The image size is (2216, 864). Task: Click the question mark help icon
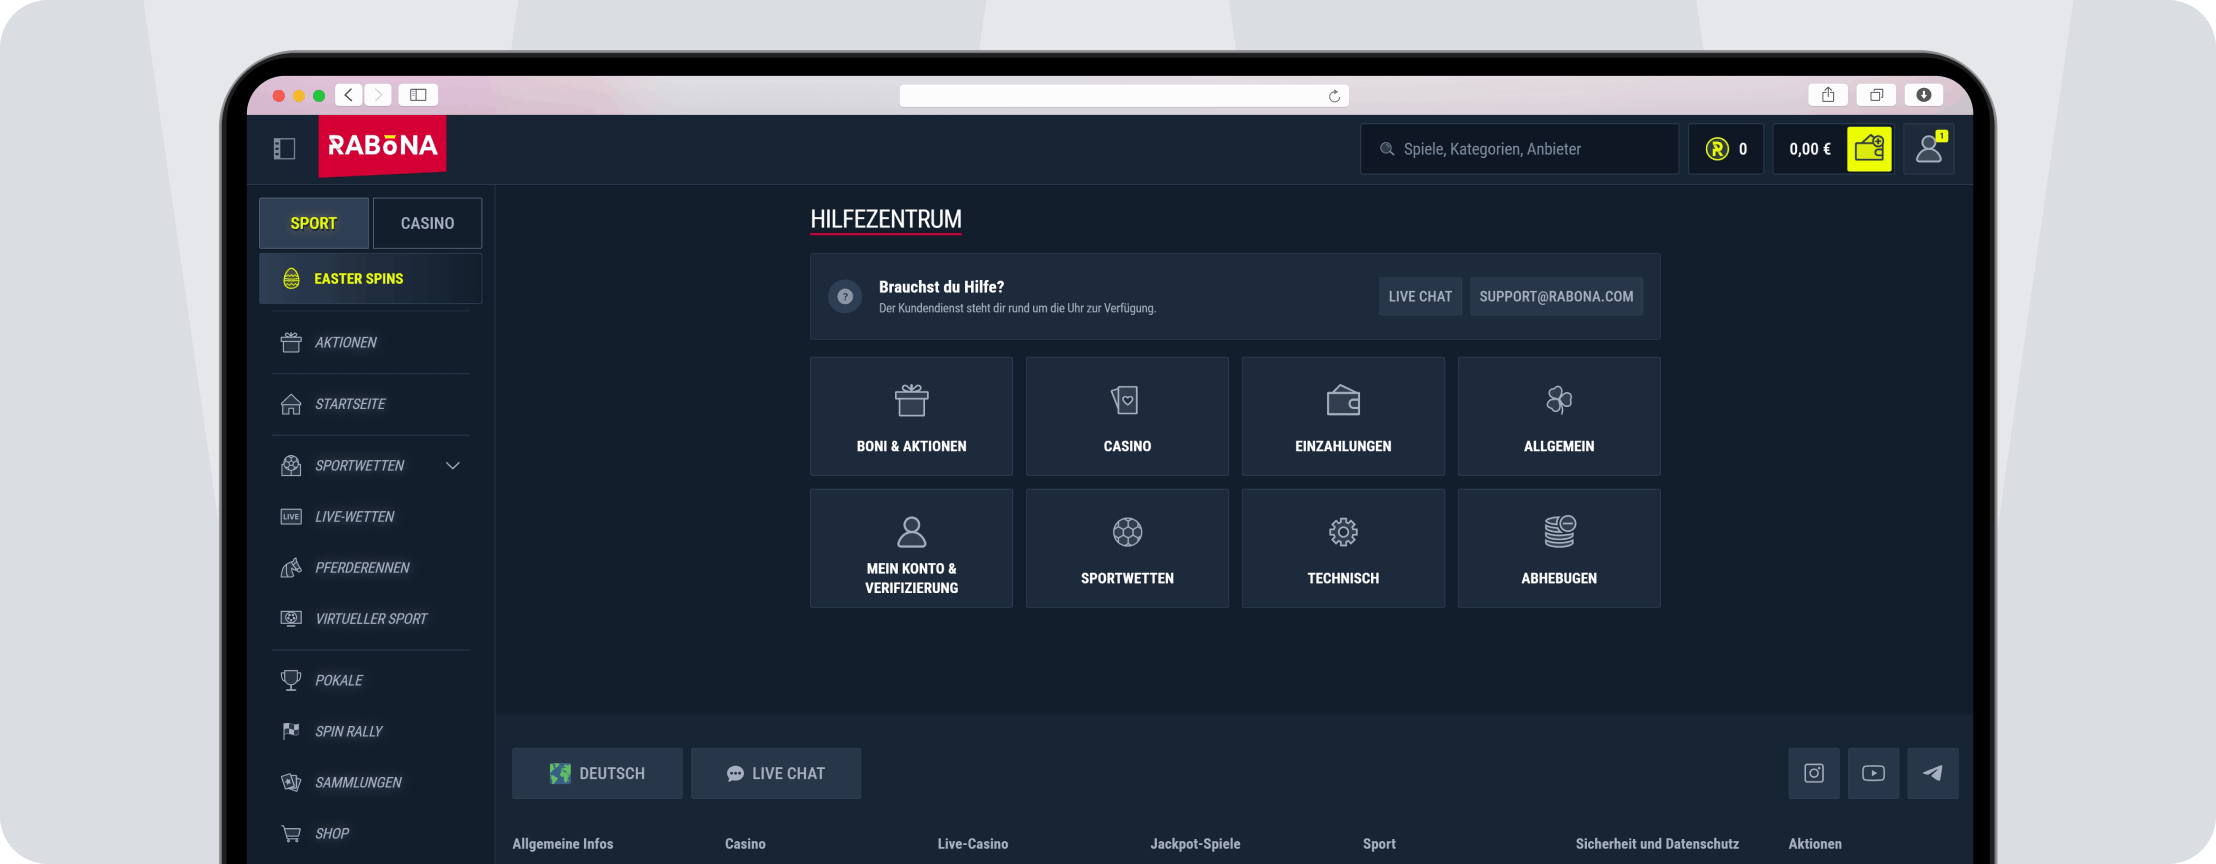845,296
